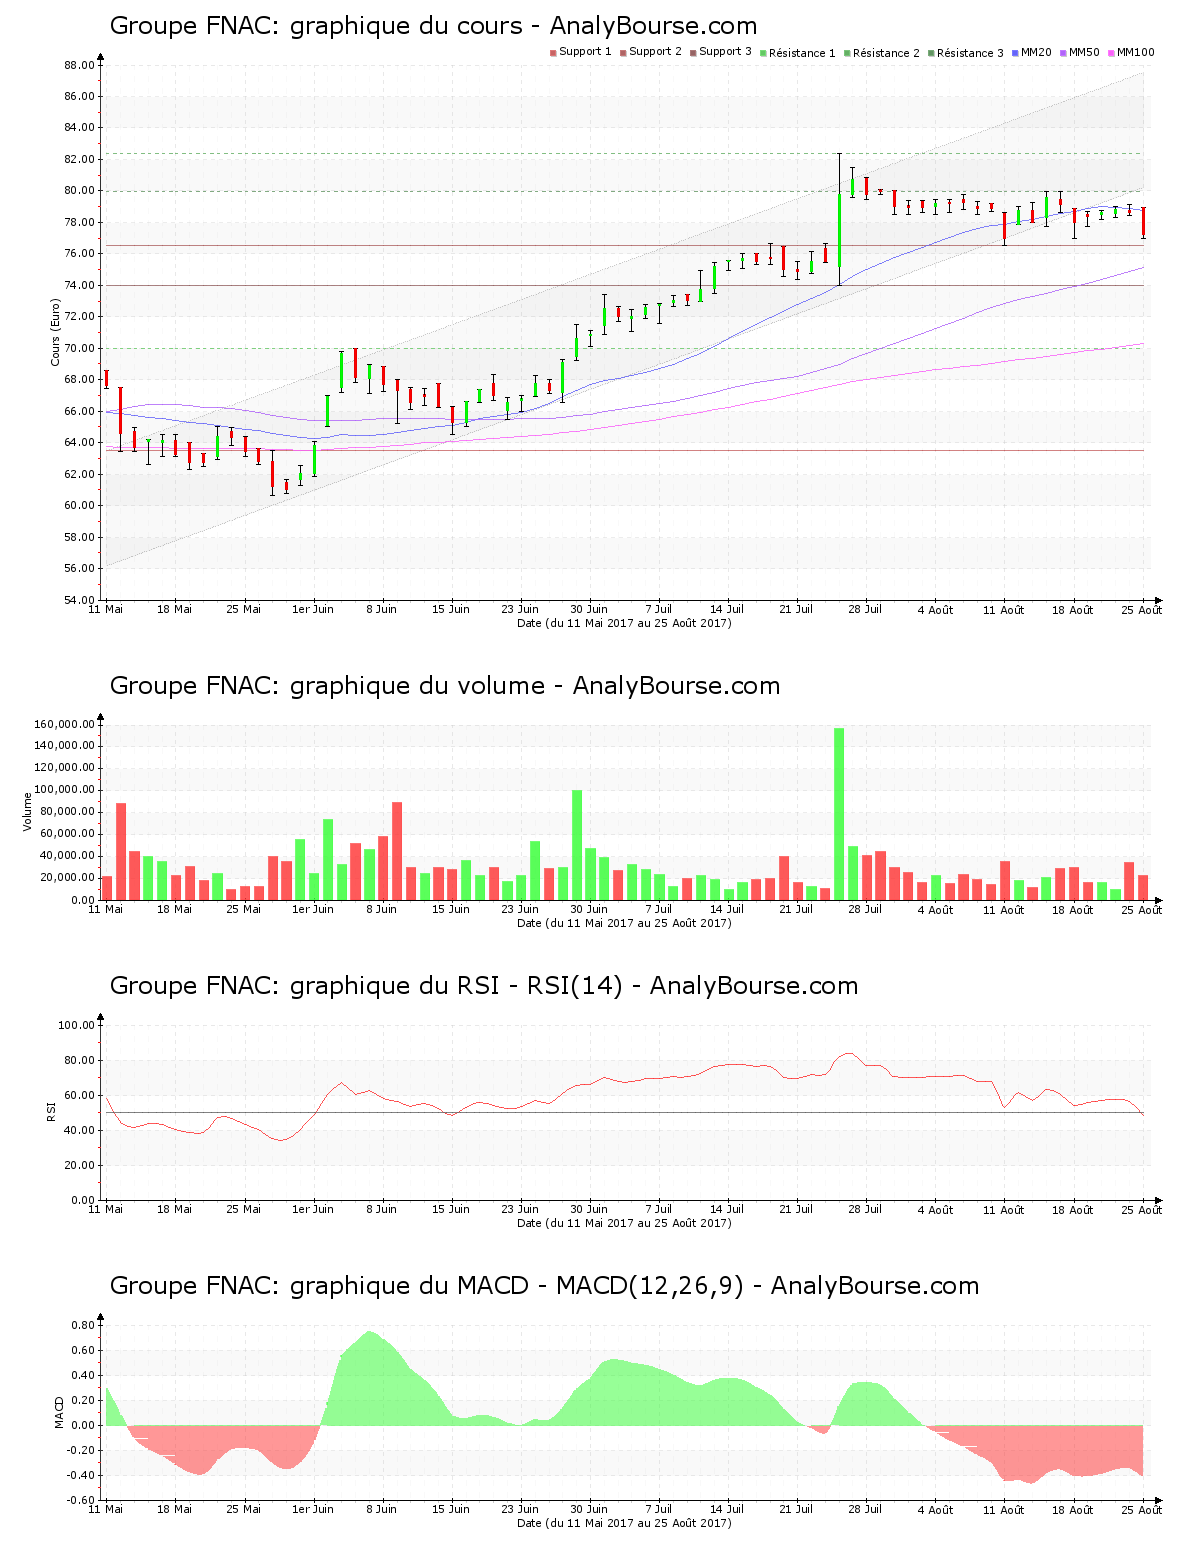Click the date range caption below MACD chart
1200x1550 pixels.
click(x=624, y=1523)
